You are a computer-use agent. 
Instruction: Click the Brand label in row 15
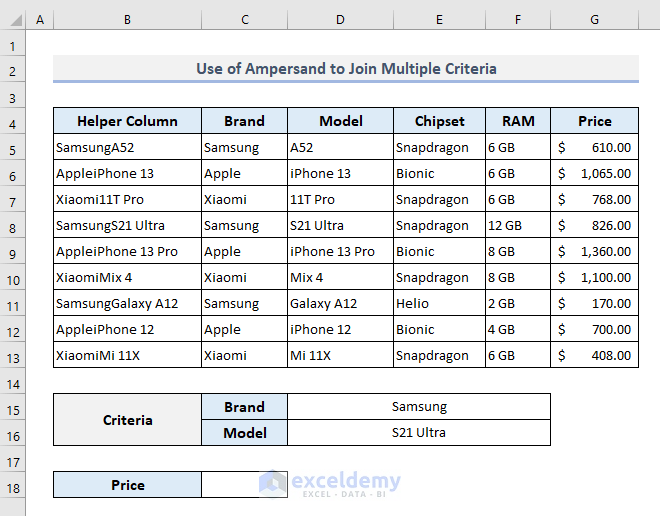pos(245,407)
